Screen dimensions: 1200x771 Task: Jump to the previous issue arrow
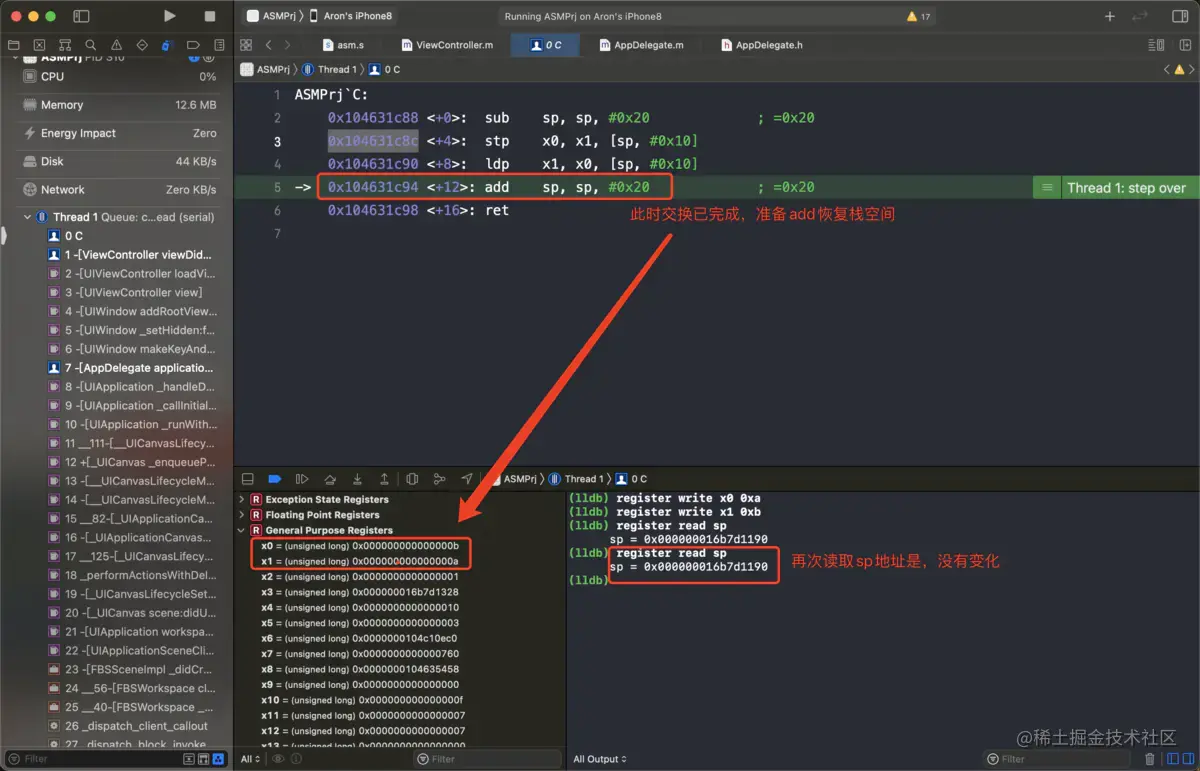point(1167,70)
